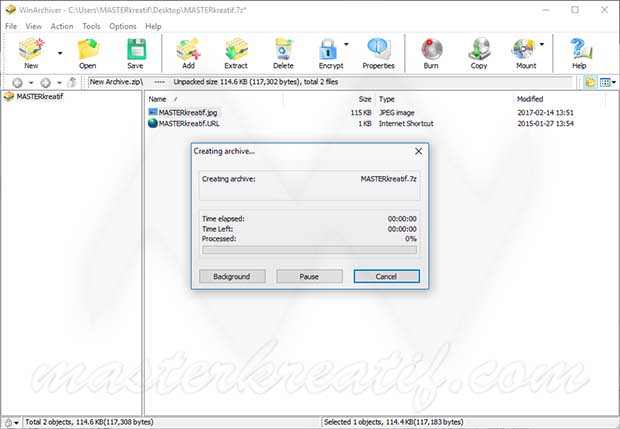Click the 2017-02-14 13:51 modified date

[x=545, y=112]
